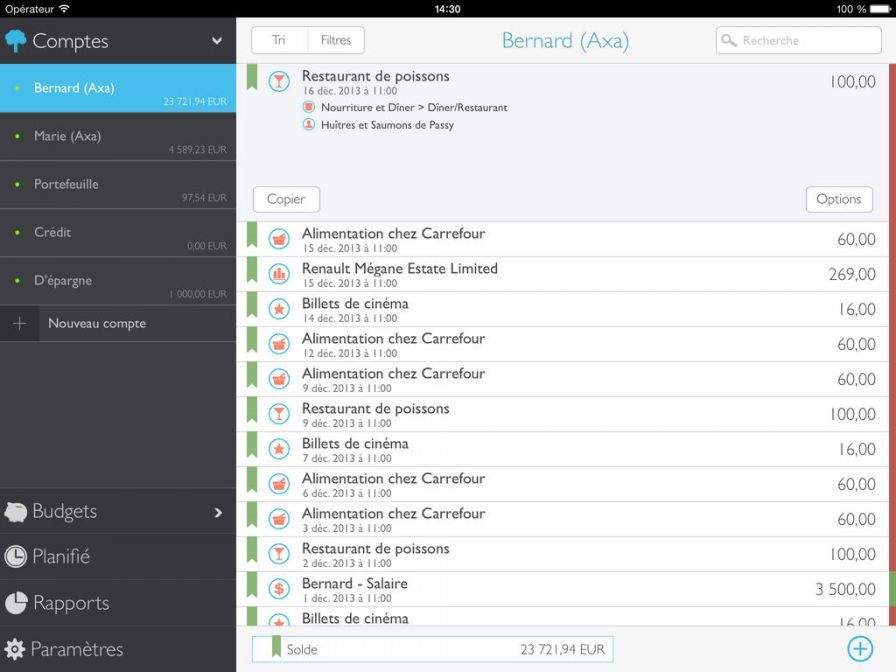Click the Bernard - Salaire dollar icon

(x=279, y=589)
